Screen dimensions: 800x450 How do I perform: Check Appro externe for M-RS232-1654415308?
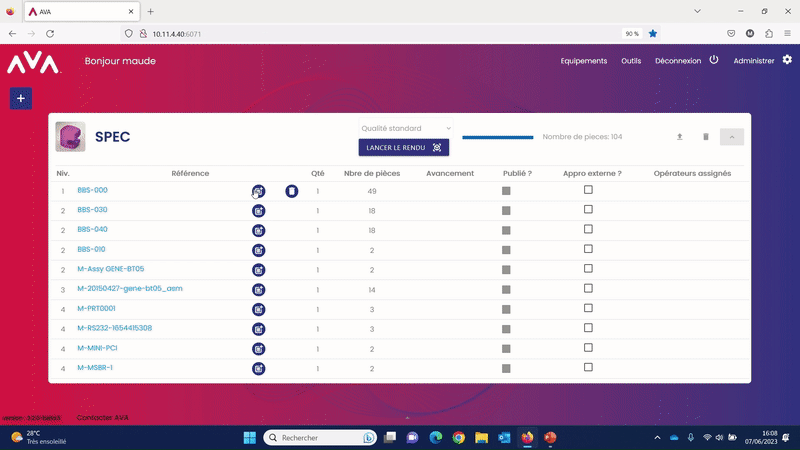click(x=588, y=328)
